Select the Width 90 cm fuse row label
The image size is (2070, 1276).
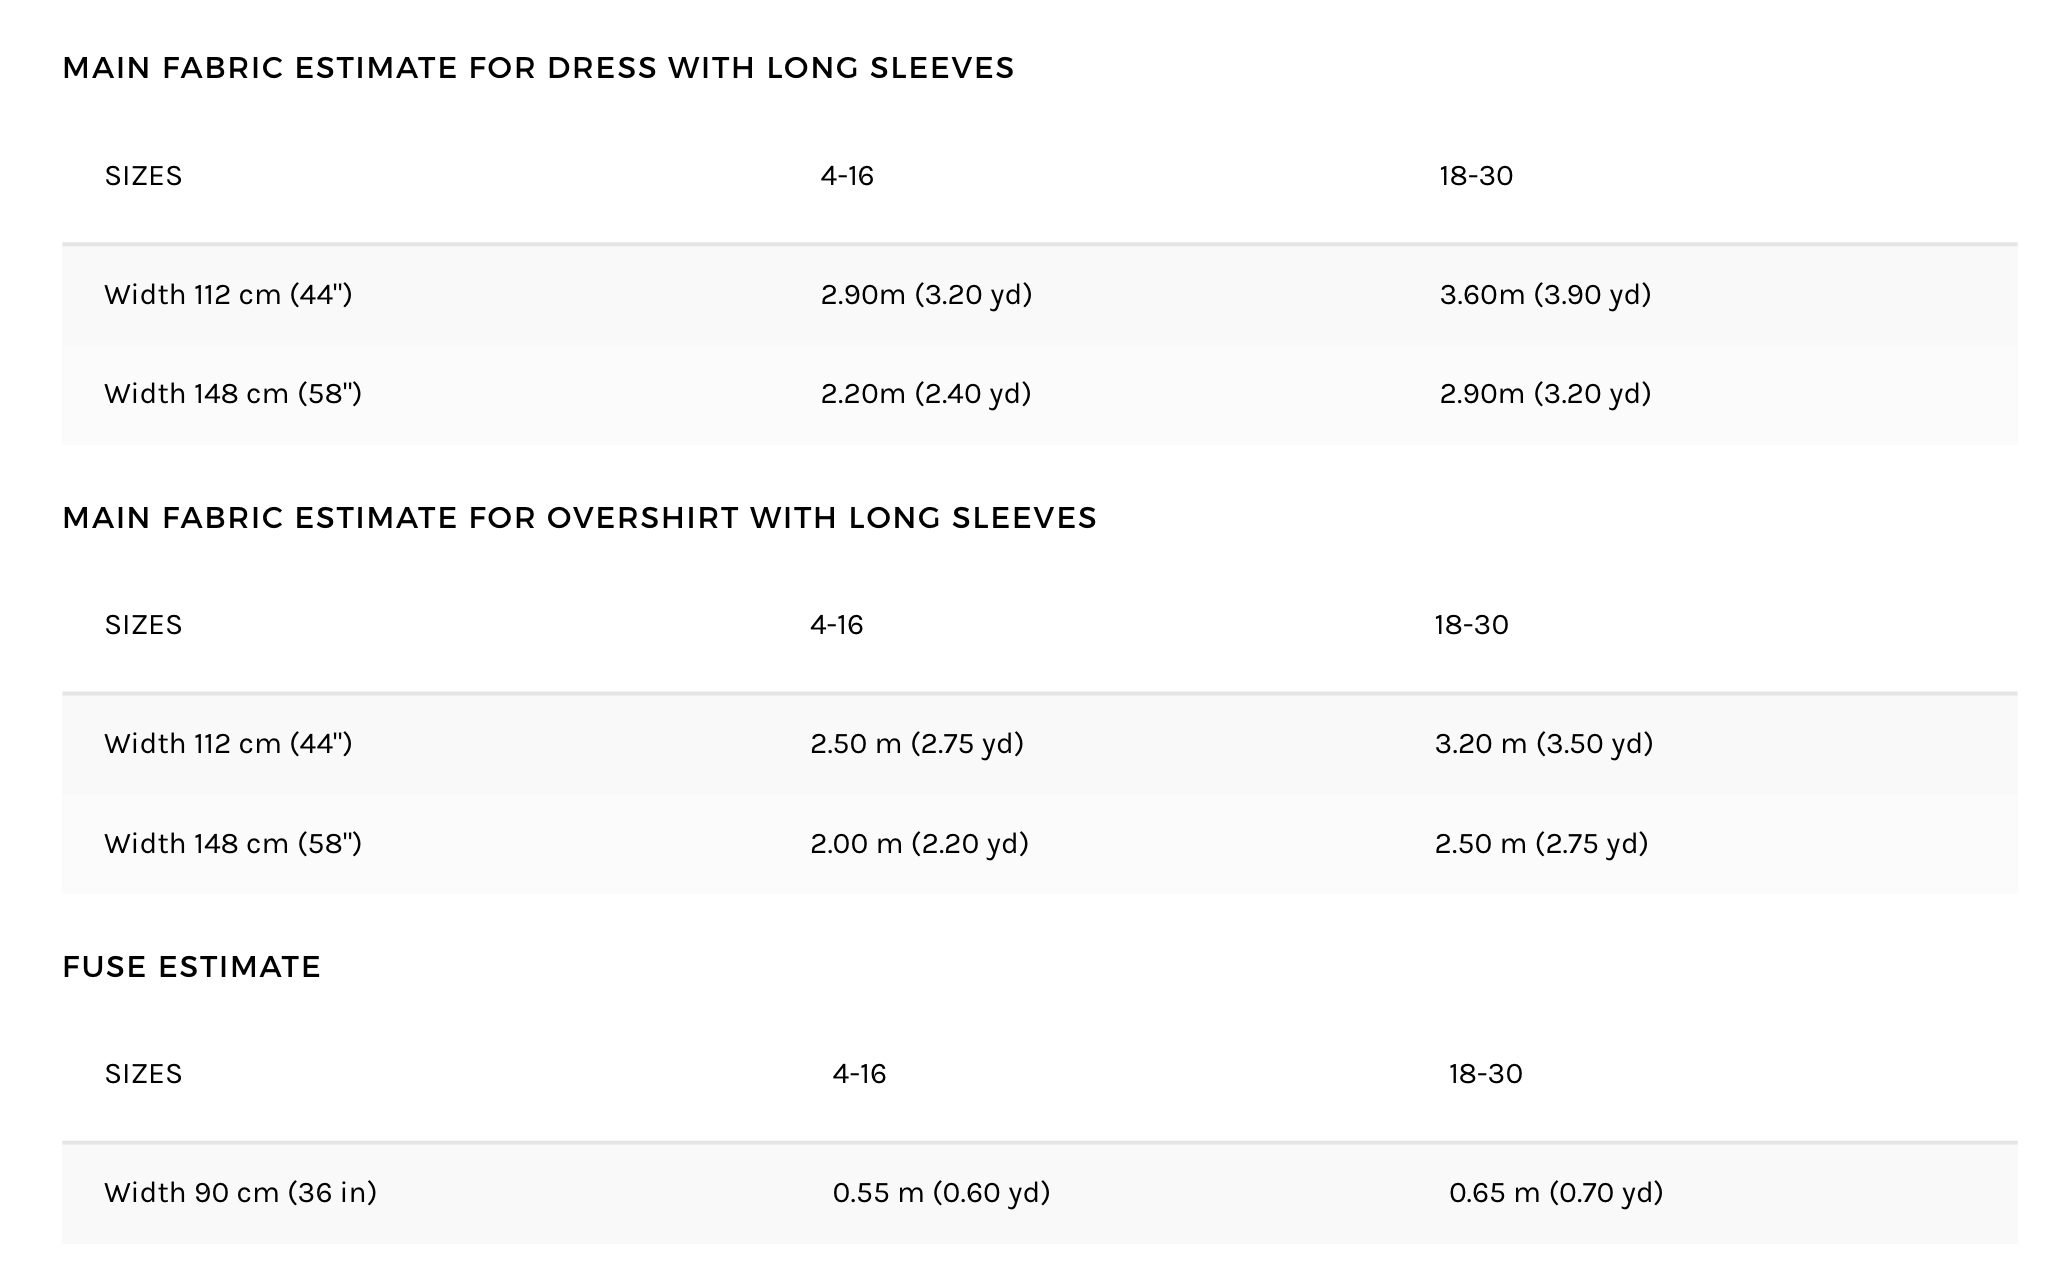point(240,1193)
